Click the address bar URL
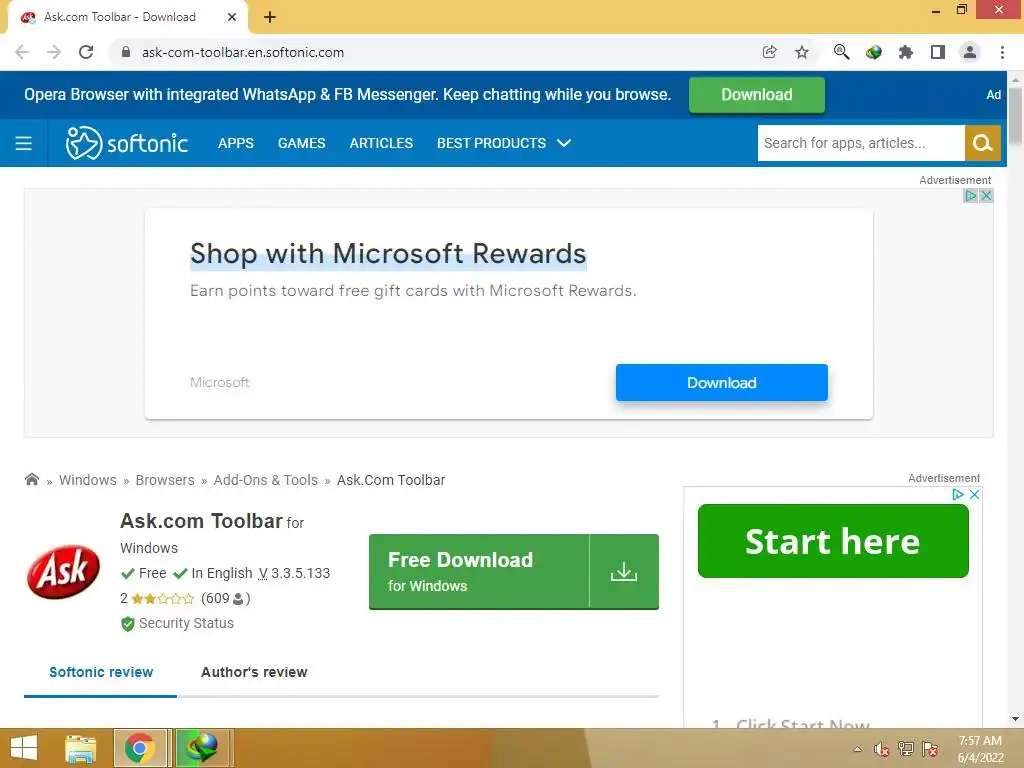1024x768 pixels. click(x=243, y=52)
